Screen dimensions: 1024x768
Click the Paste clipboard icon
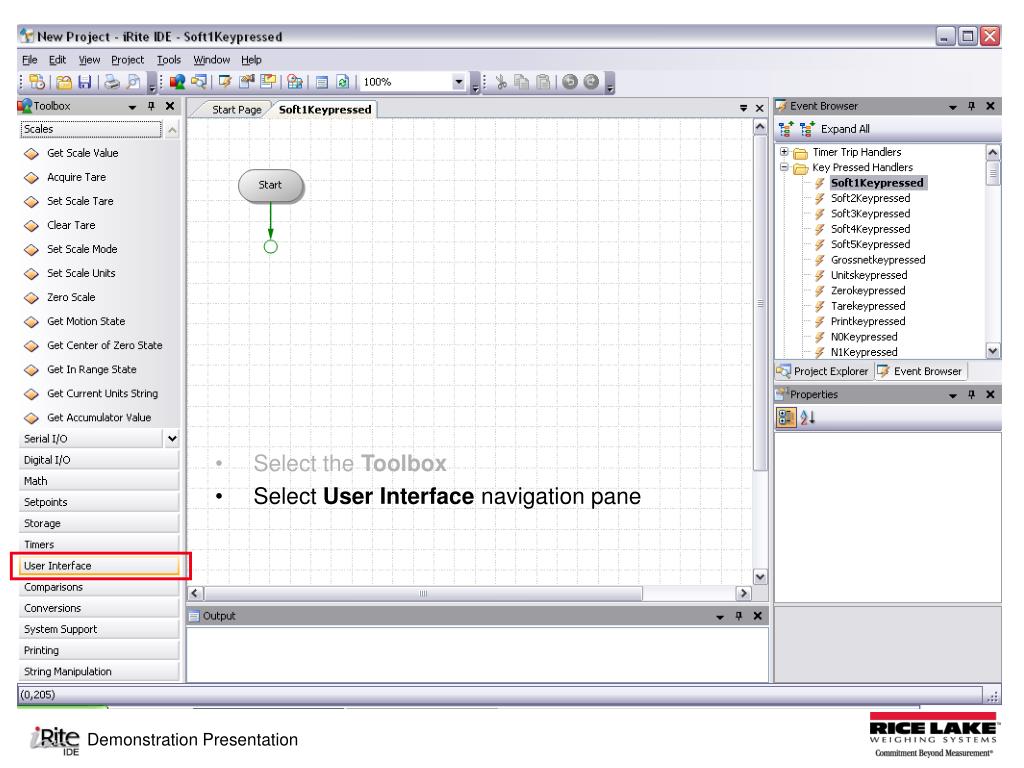(x=543, y=82)
